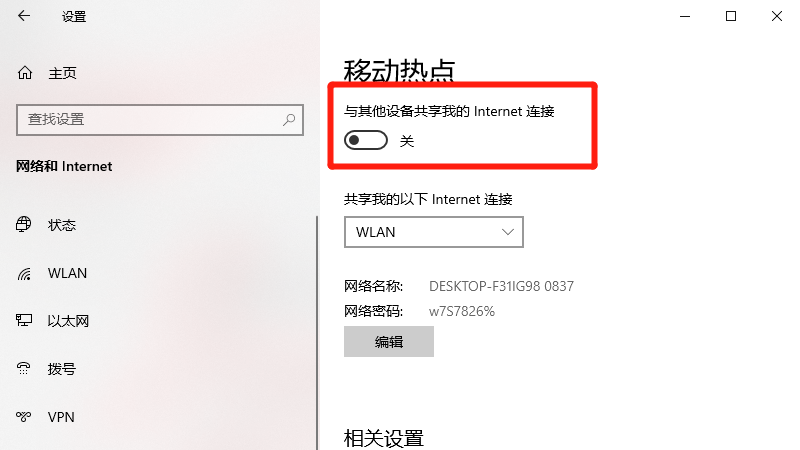Click the search magnifier icon
800x450 pixels.
(289, 120)
